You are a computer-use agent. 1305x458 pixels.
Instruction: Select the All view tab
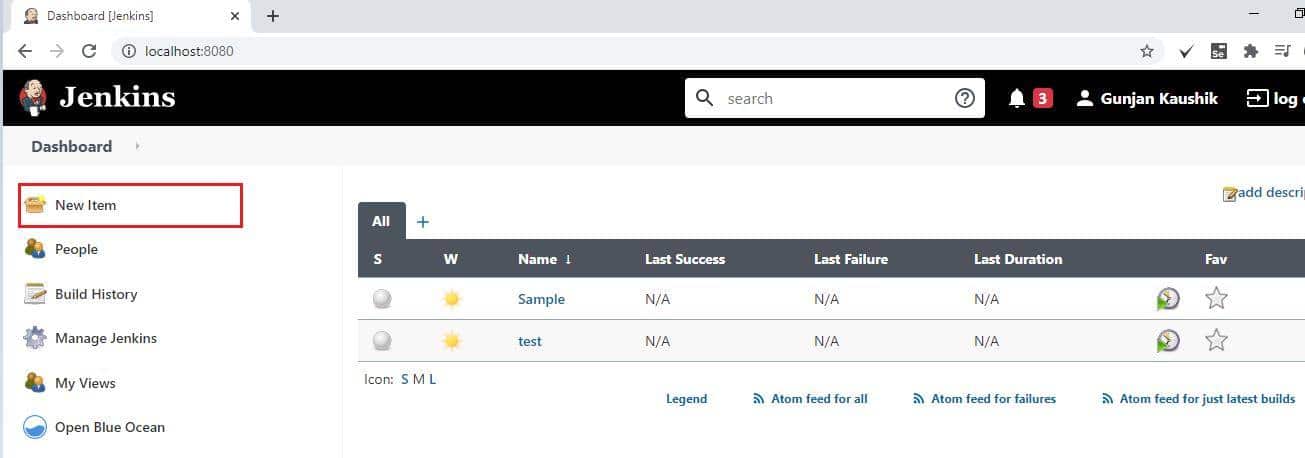pos(381,221)
